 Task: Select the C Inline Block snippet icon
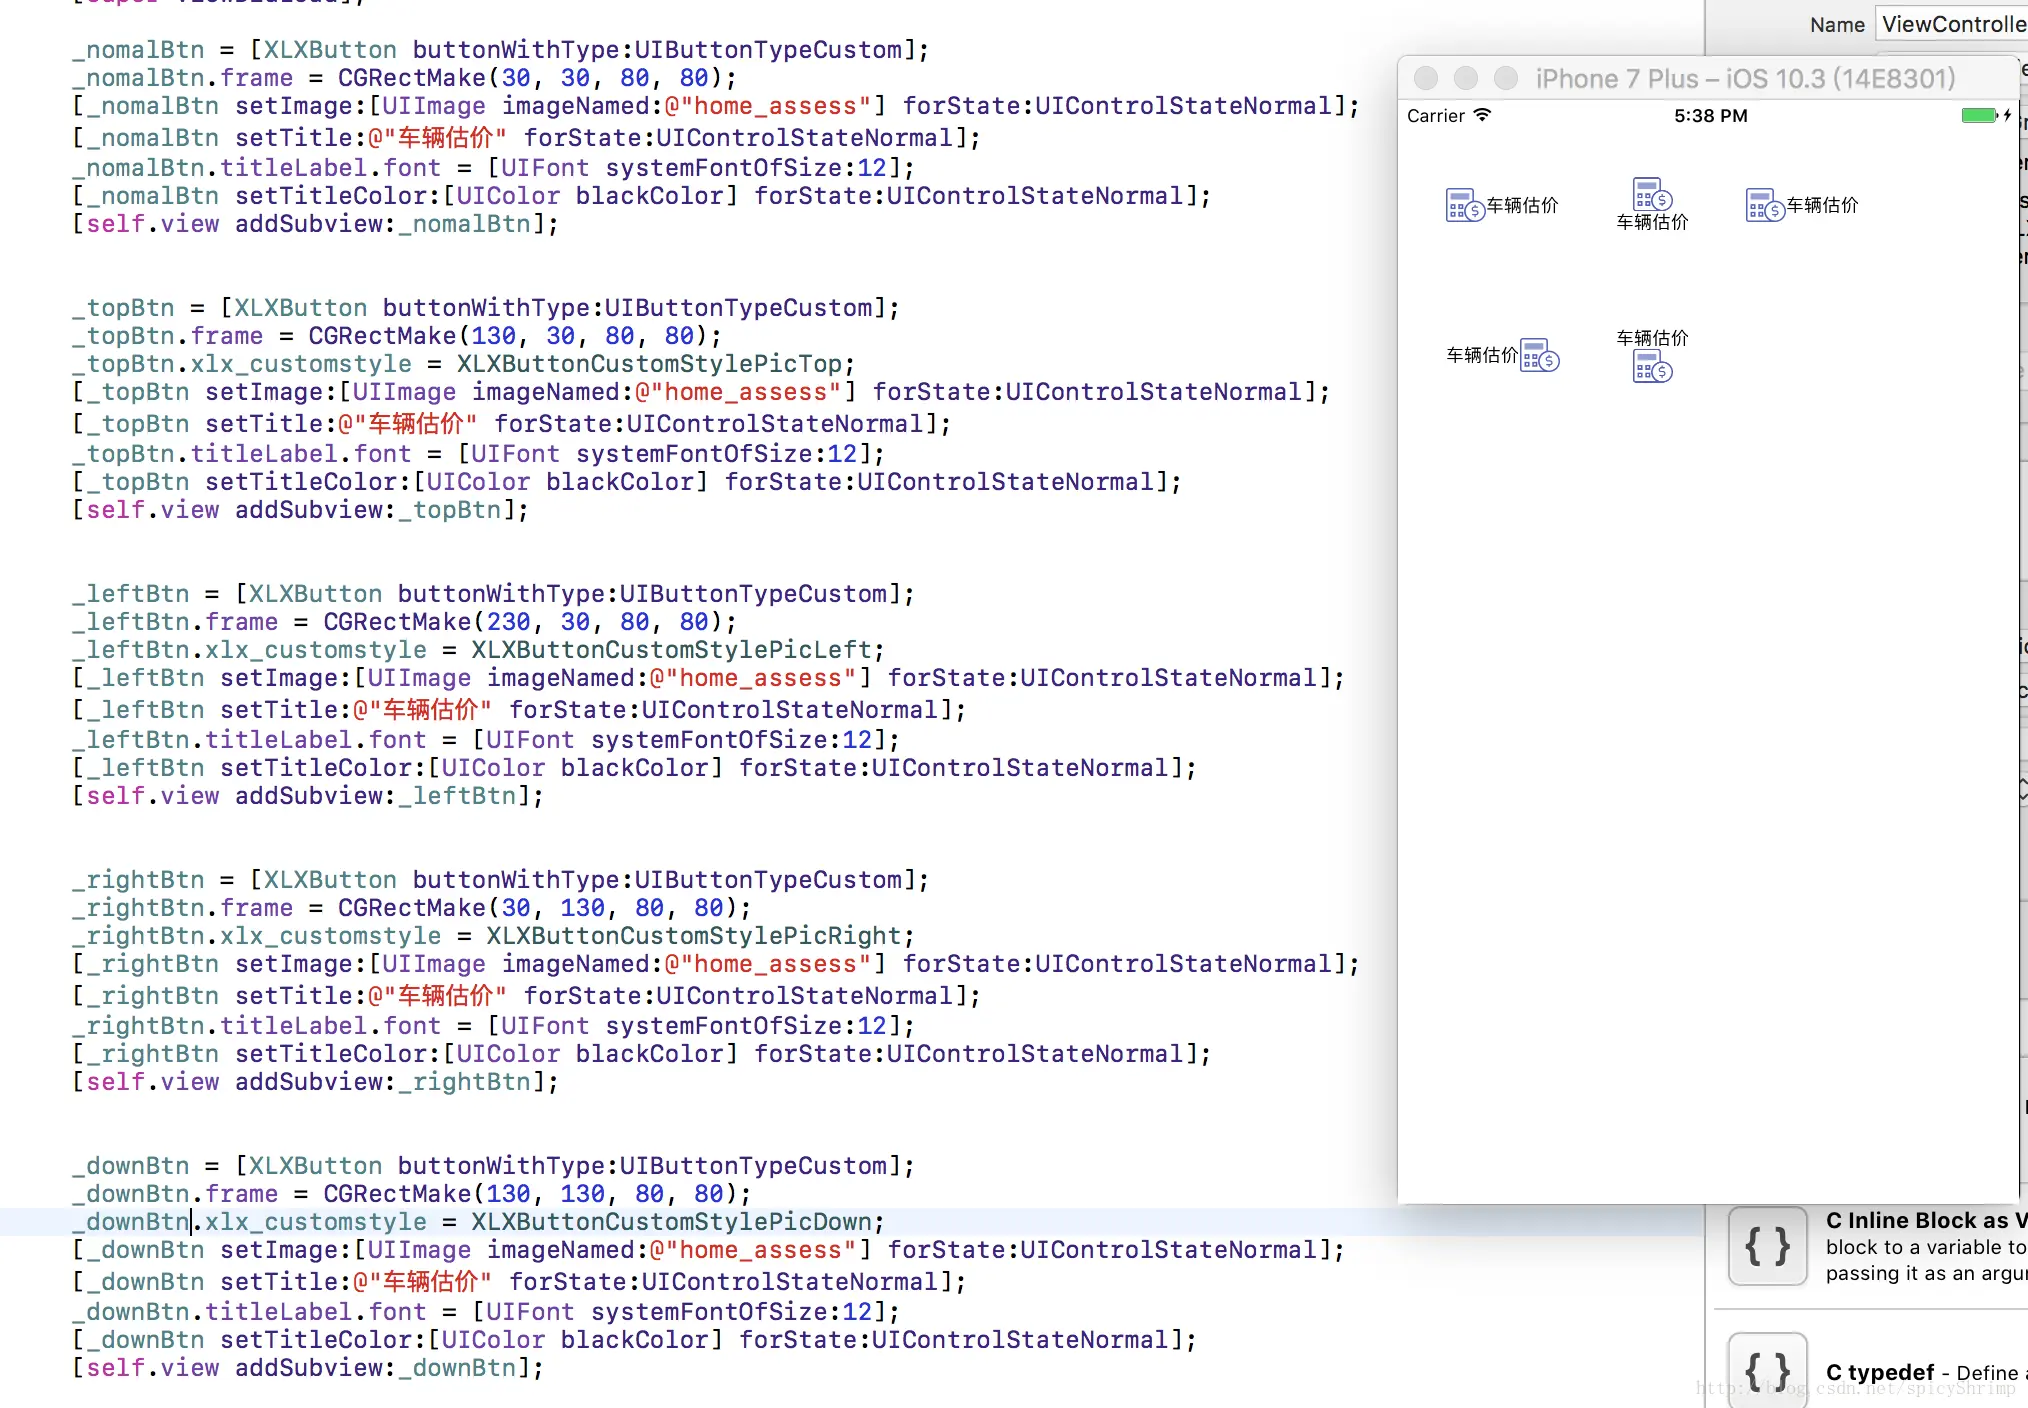[x=1767, y=1246]
